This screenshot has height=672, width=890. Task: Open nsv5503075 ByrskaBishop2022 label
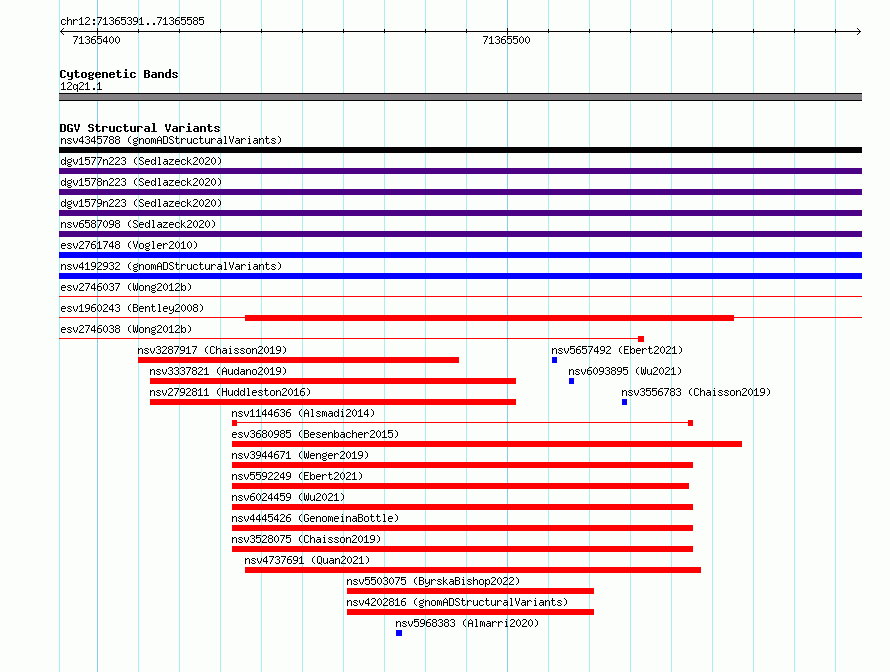pos(433,581)
